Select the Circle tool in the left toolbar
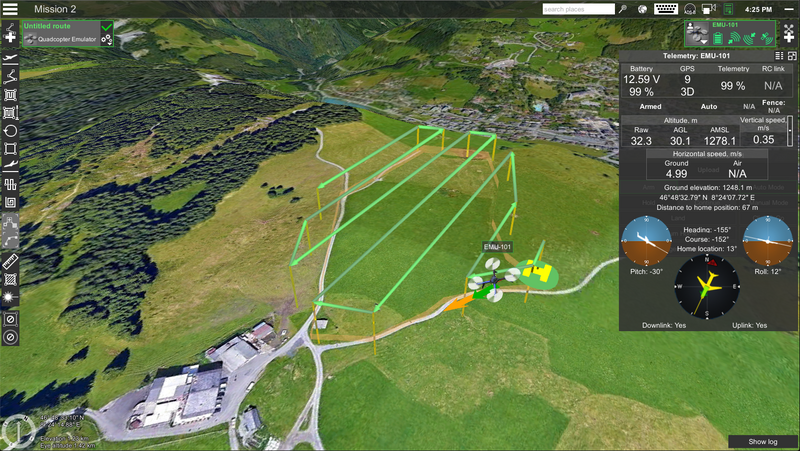This screenshot has width=800, height=451. pyautogui.click(x=11, y=130)
